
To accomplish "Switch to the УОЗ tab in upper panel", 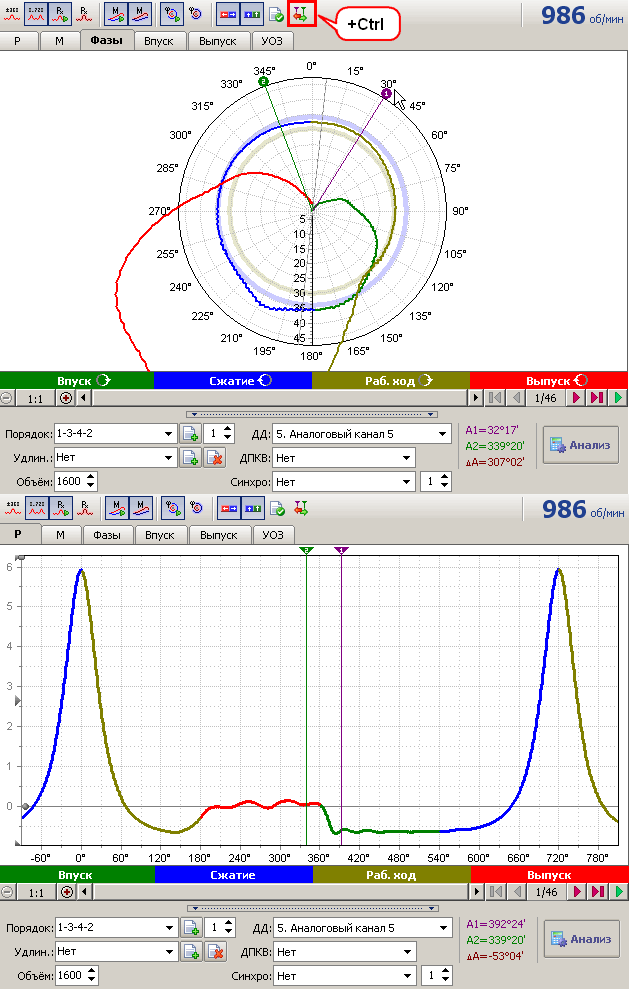I will [272, 41].
